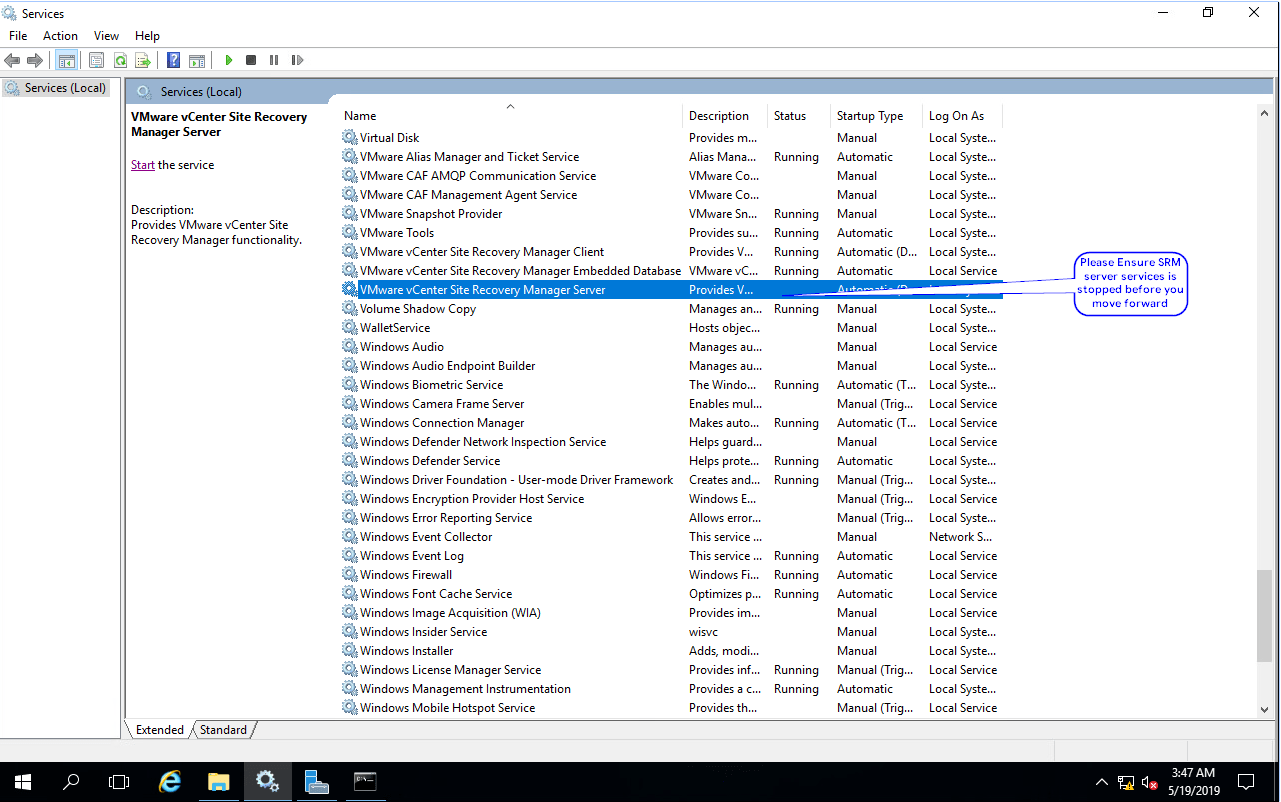Start the service using the green play toolbar icon
Viewport: 1281px width, 802px height.
tap(229, 60)
